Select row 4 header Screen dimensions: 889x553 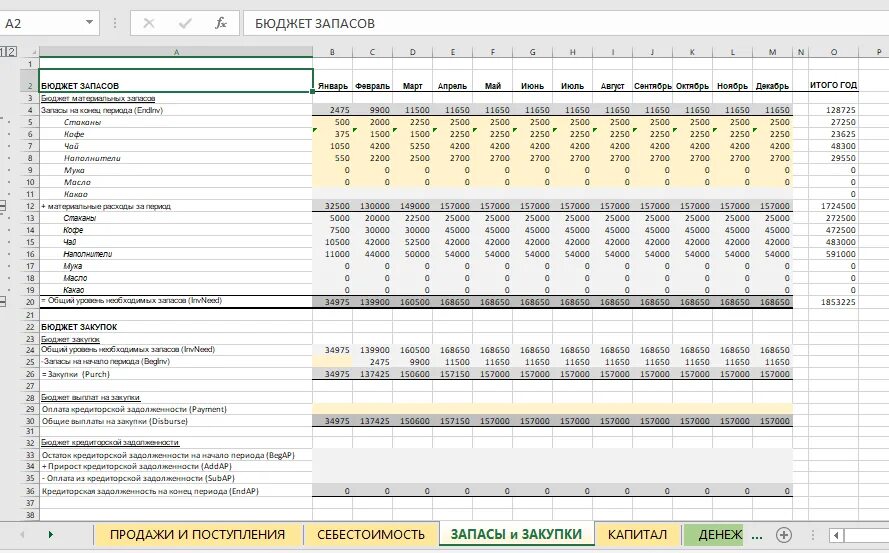29,110
